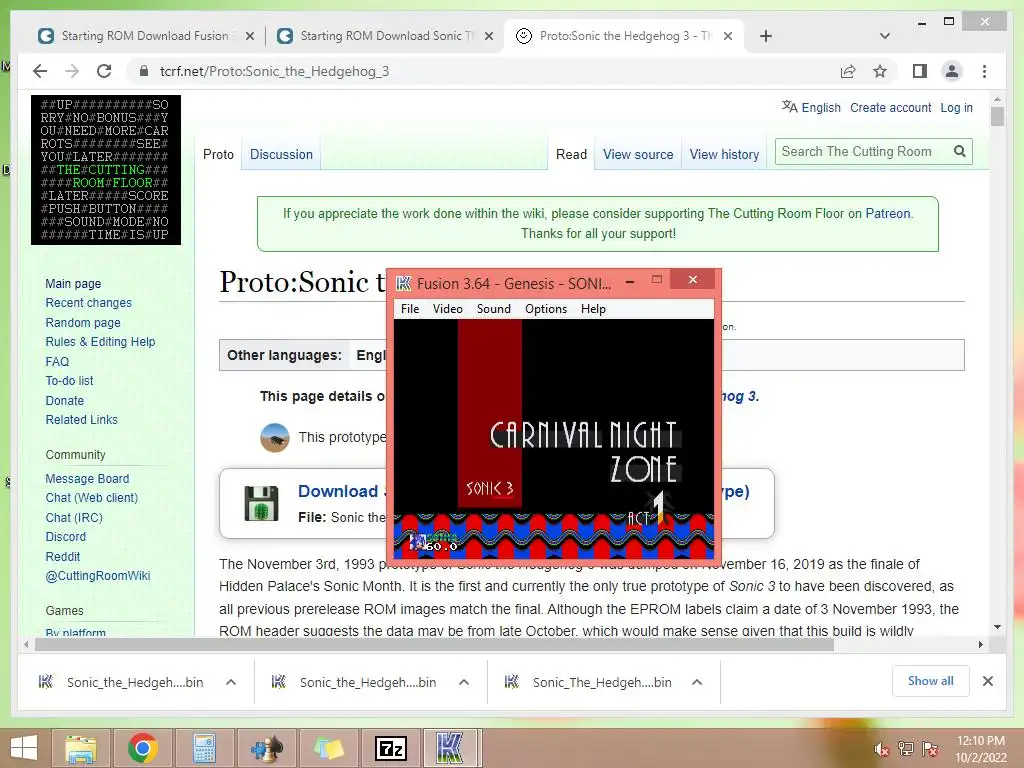Click the network tray icon
The image size is (1024, 768).
(906, 749)
